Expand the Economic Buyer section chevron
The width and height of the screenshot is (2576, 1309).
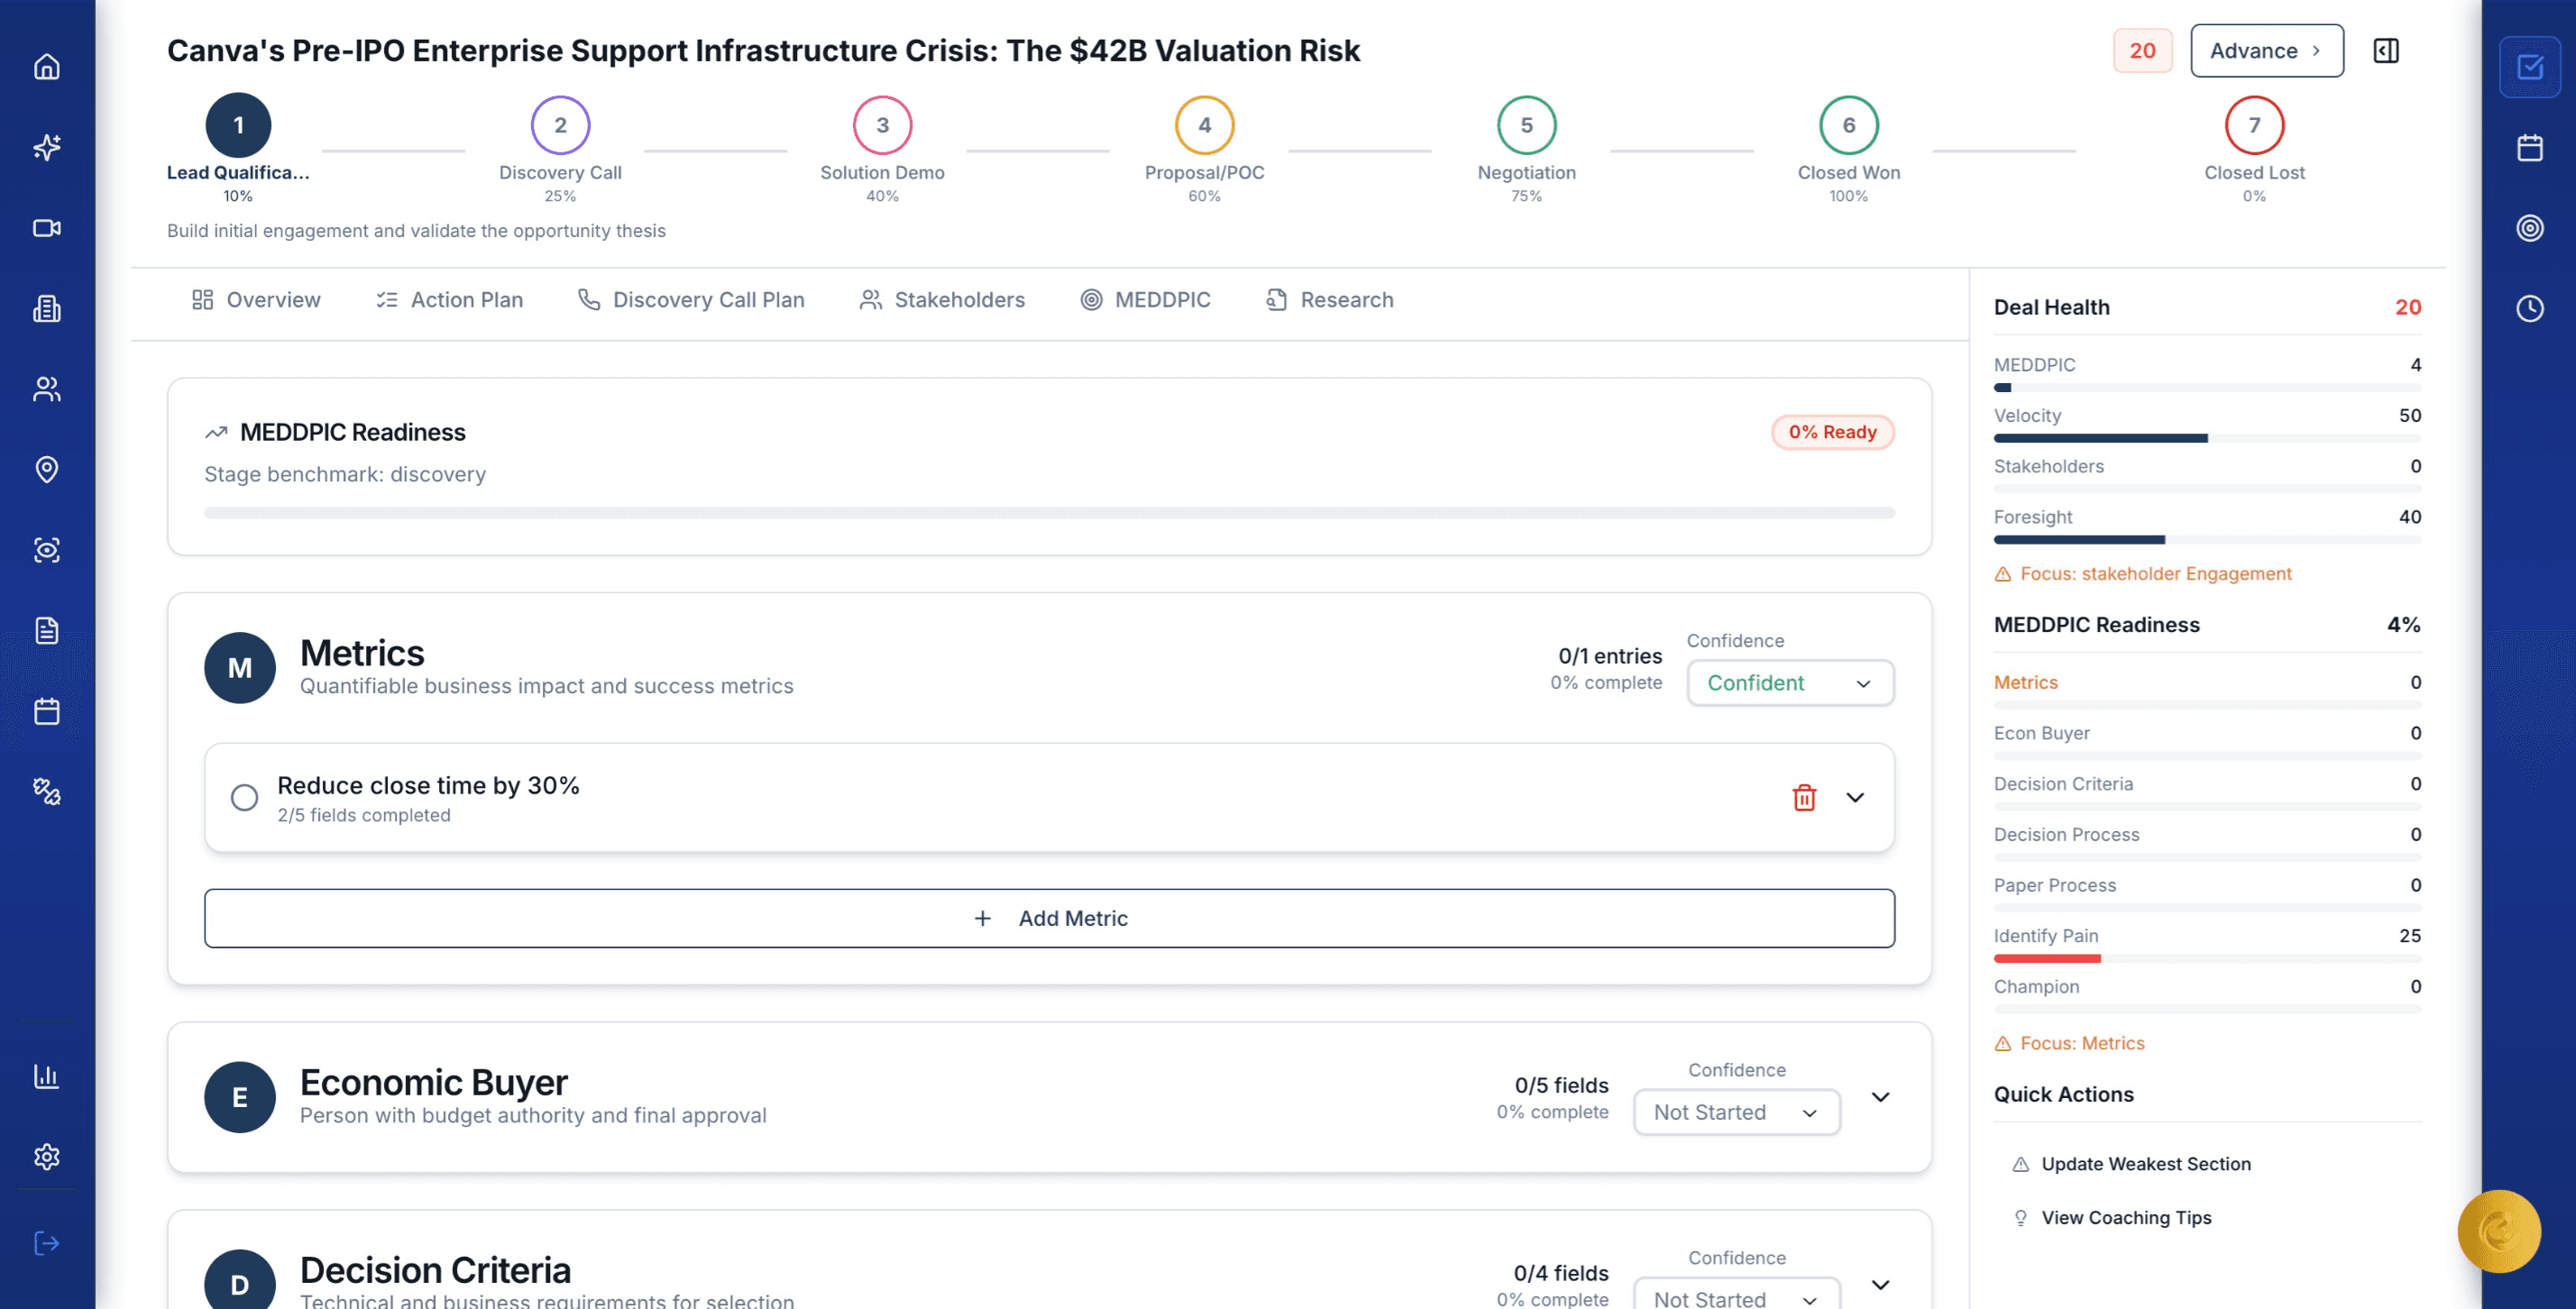pos(1880,1097)
